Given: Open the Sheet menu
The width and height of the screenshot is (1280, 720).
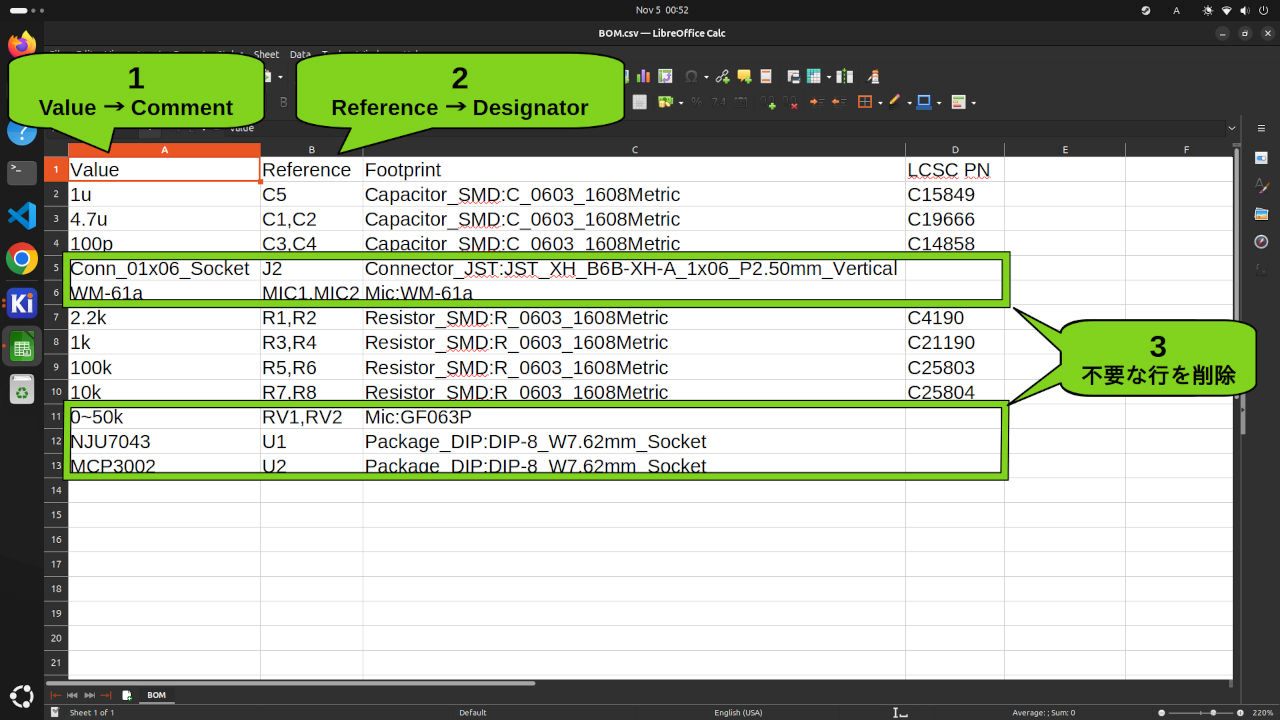Looking at the screenshot, I should coord(266,54).
